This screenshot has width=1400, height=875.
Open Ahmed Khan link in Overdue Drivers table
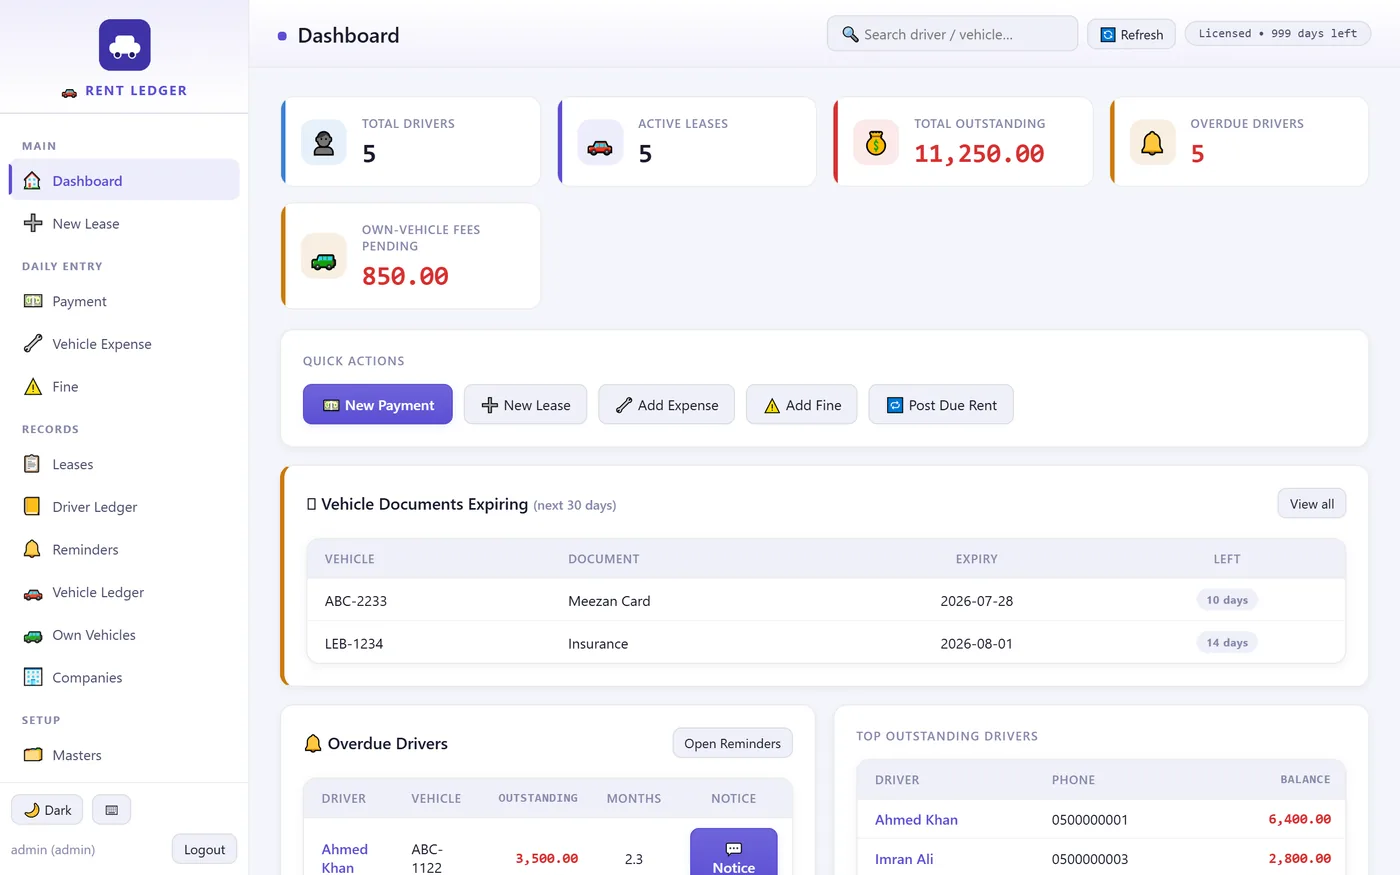(x=345, y=858)
